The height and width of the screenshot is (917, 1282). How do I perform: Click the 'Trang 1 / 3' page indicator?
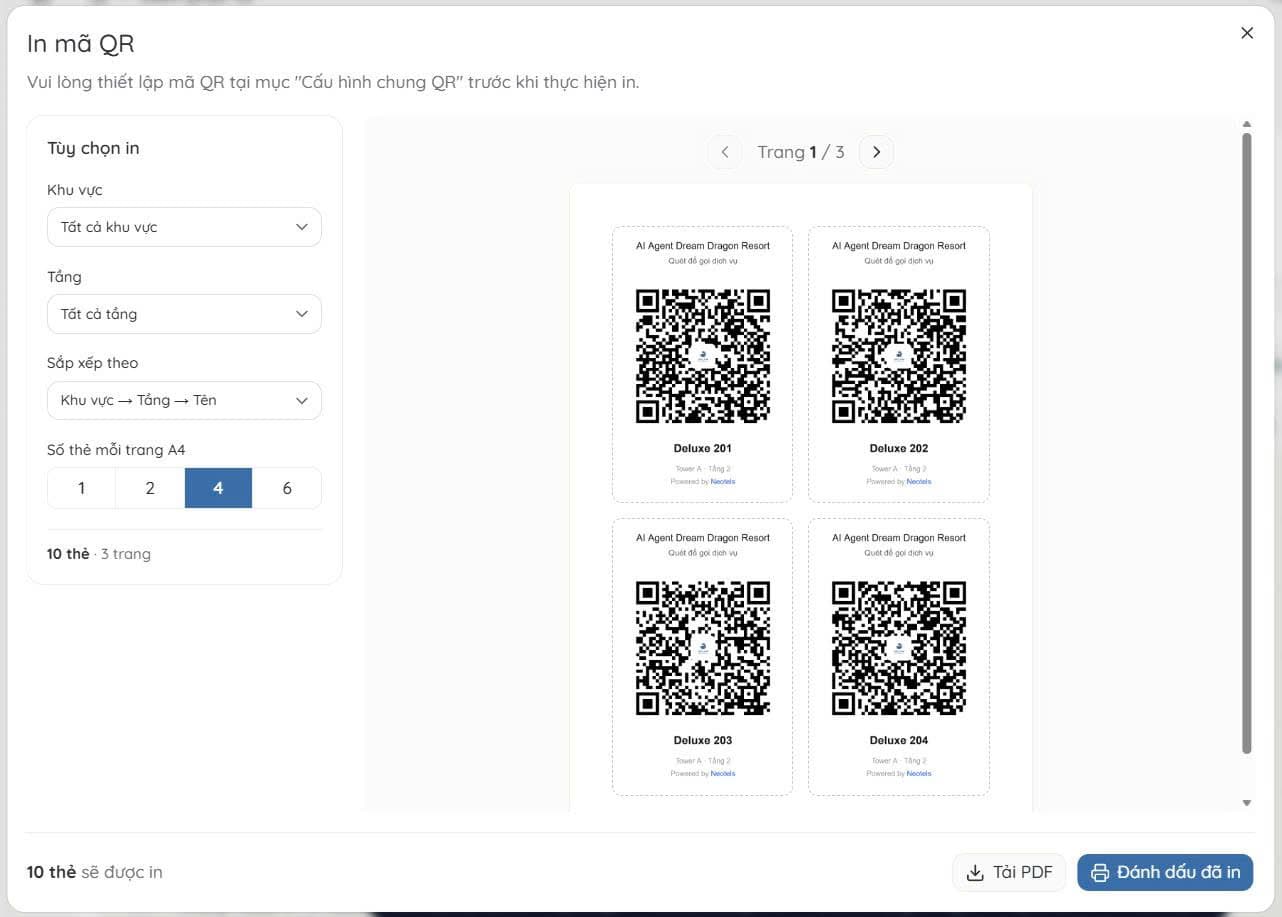coord(801,152)
